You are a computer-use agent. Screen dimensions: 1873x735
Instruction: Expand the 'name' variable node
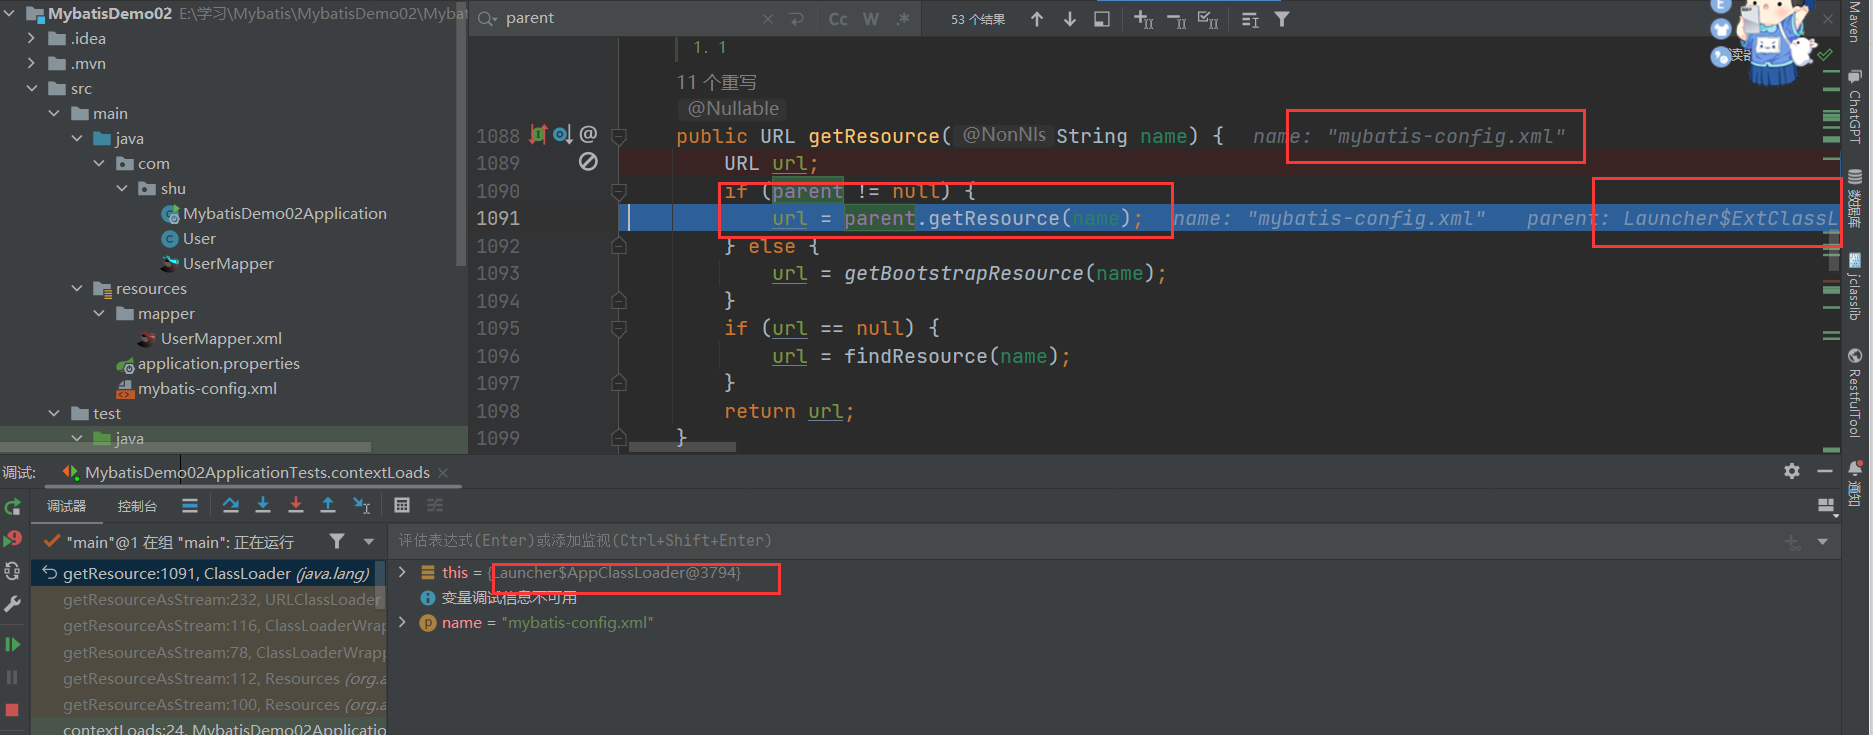[x=403, y=622]
